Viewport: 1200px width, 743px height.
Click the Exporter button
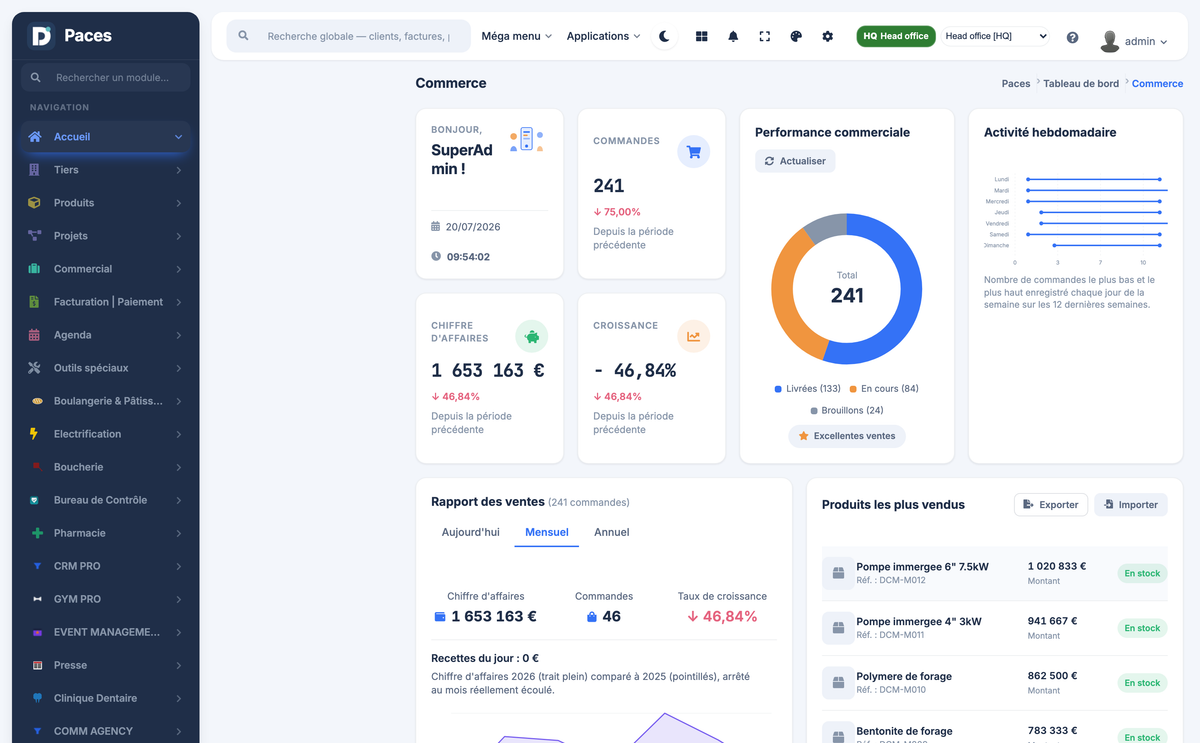(x=1051, y=505)
